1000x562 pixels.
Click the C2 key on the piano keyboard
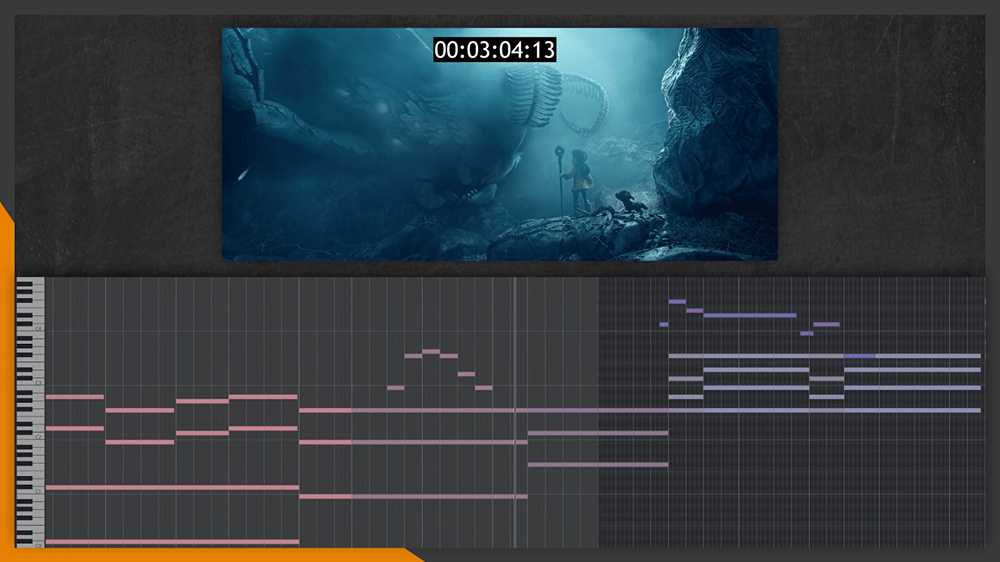click(30, 437)
